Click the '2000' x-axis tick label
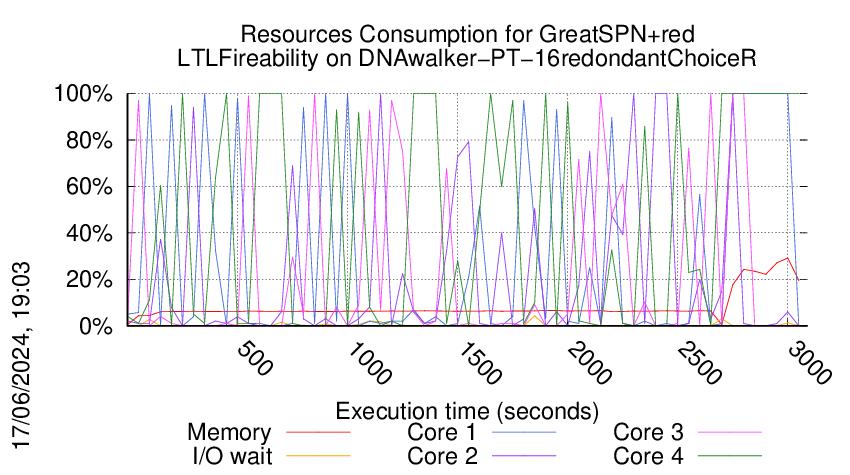Screen dimensions: 850x475 tap(589, 363)
